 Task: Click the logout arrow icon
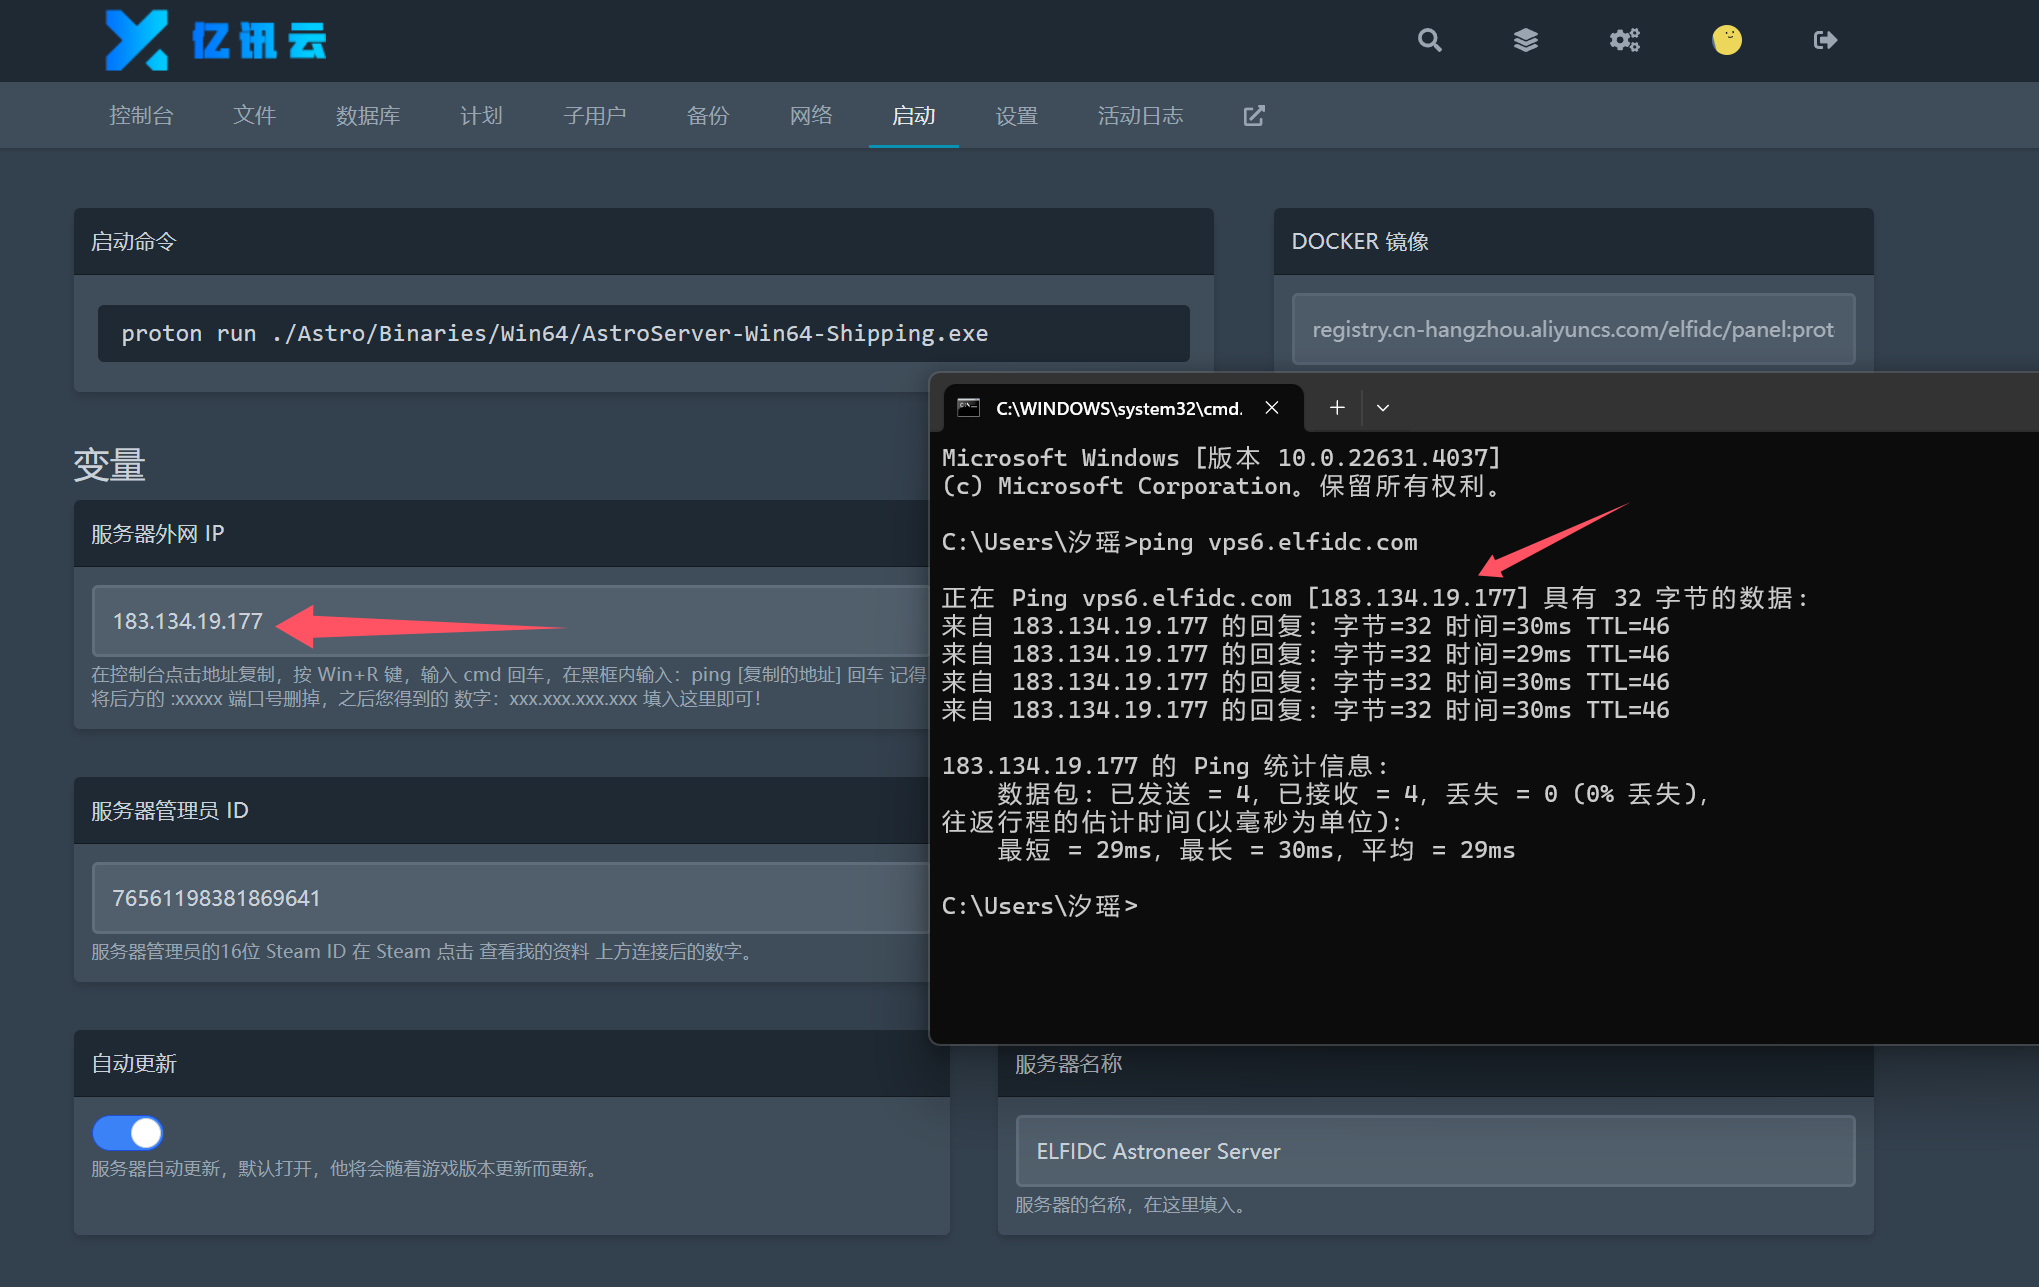[1825, 40]
